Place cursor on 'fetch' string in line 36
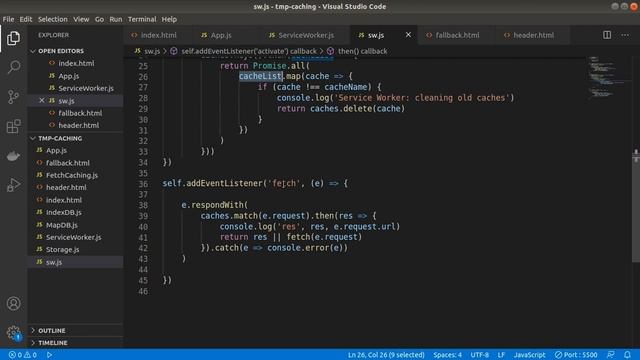The width and height of the screenshot is (640, 360). point(284,183)
